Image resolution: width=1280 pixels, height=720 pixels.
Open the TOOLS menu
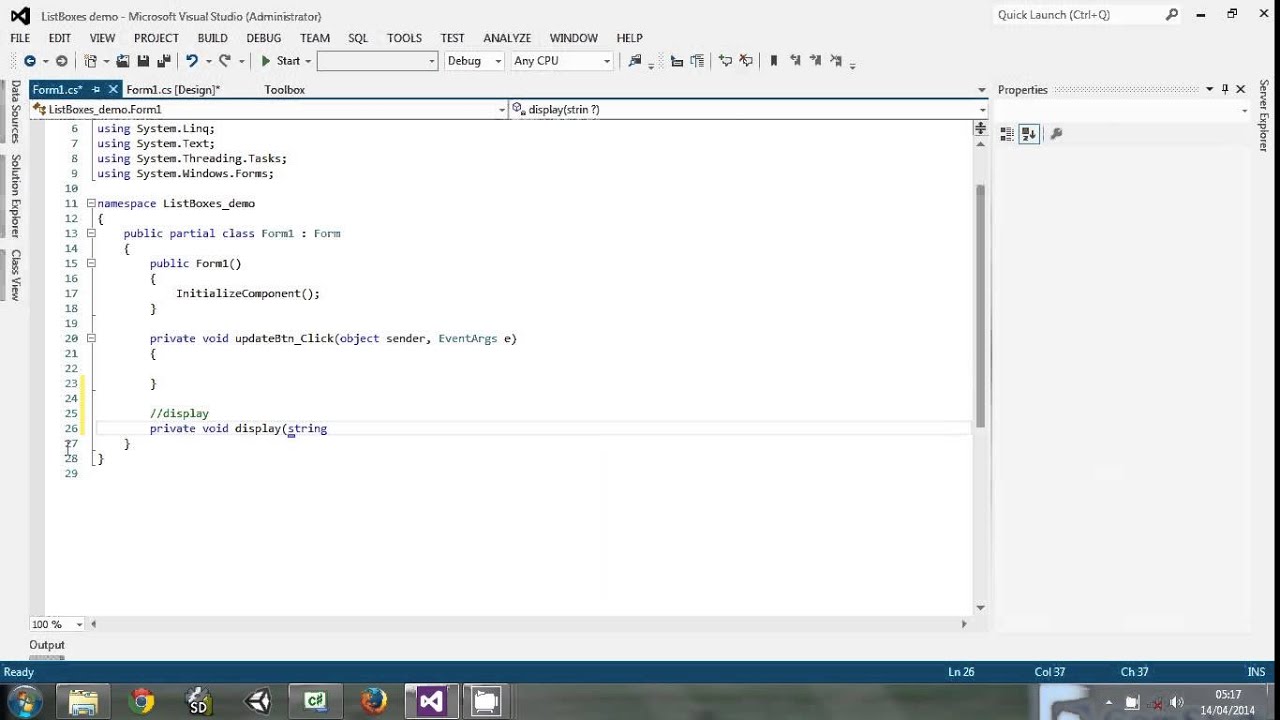(x=404, y=38)
